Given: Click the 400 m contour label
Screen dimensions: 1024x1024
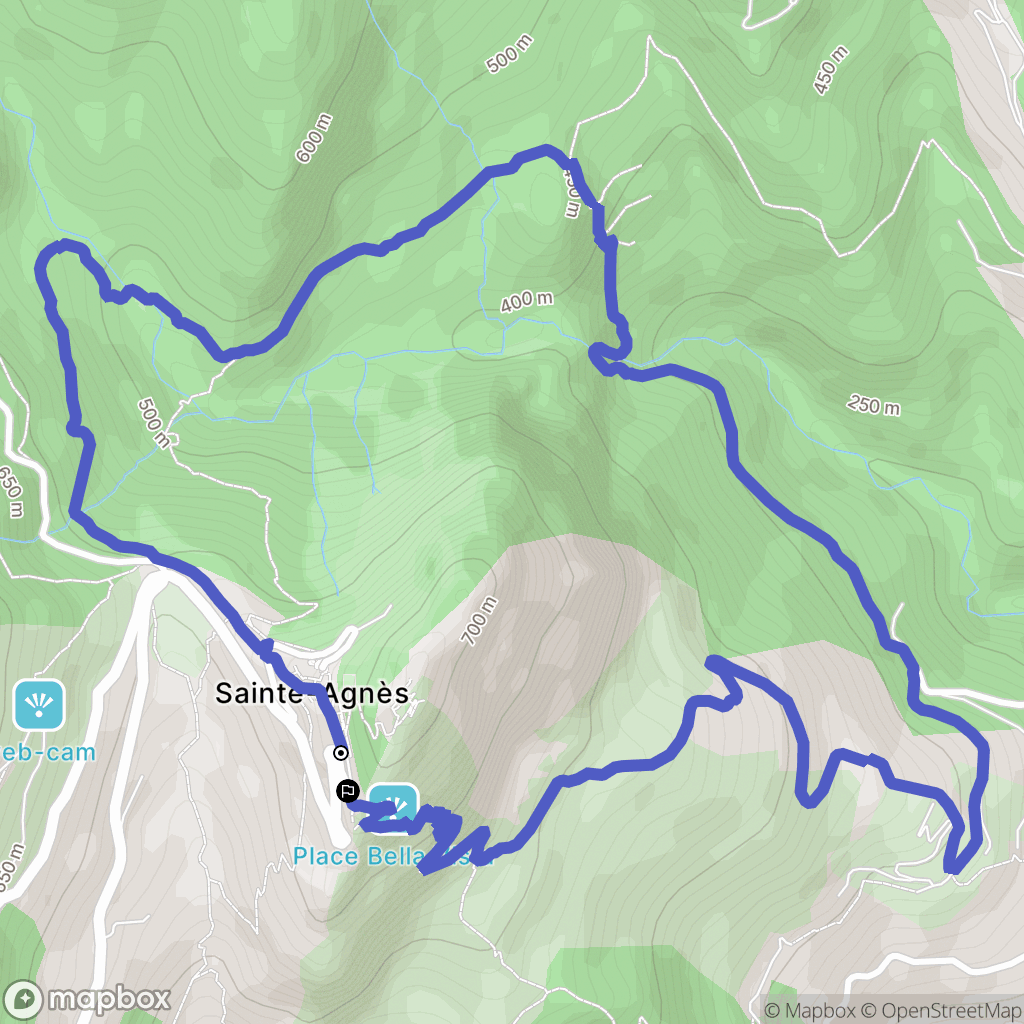Looking at the screenshot, I should coord(526,301).
